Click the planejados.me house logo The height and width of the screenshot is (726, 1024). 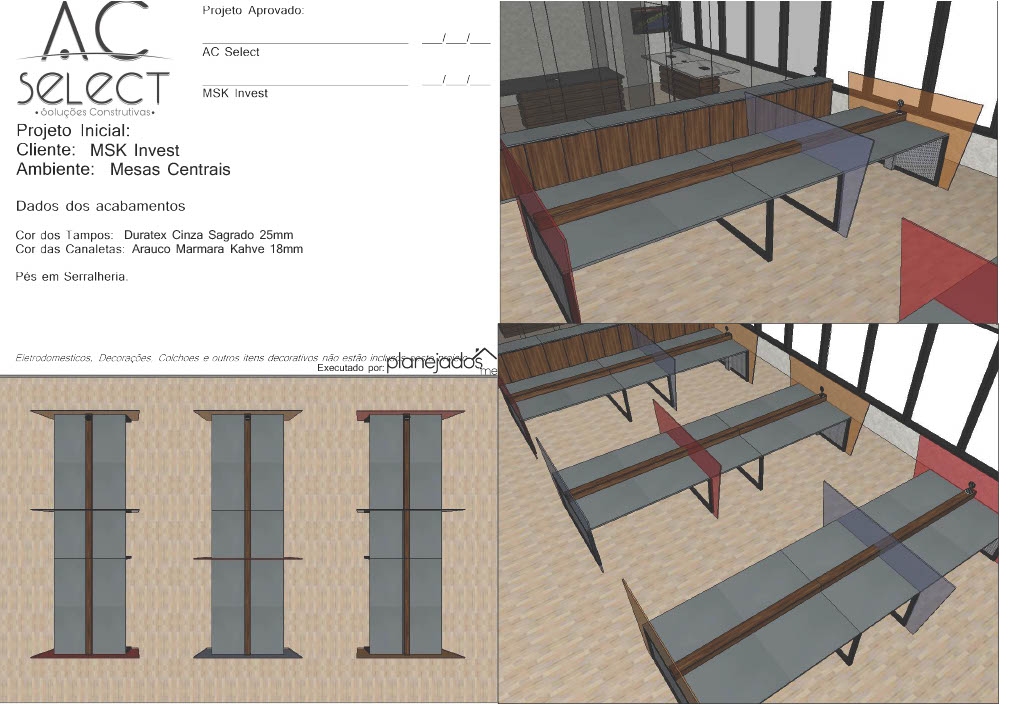coord(442,362)
